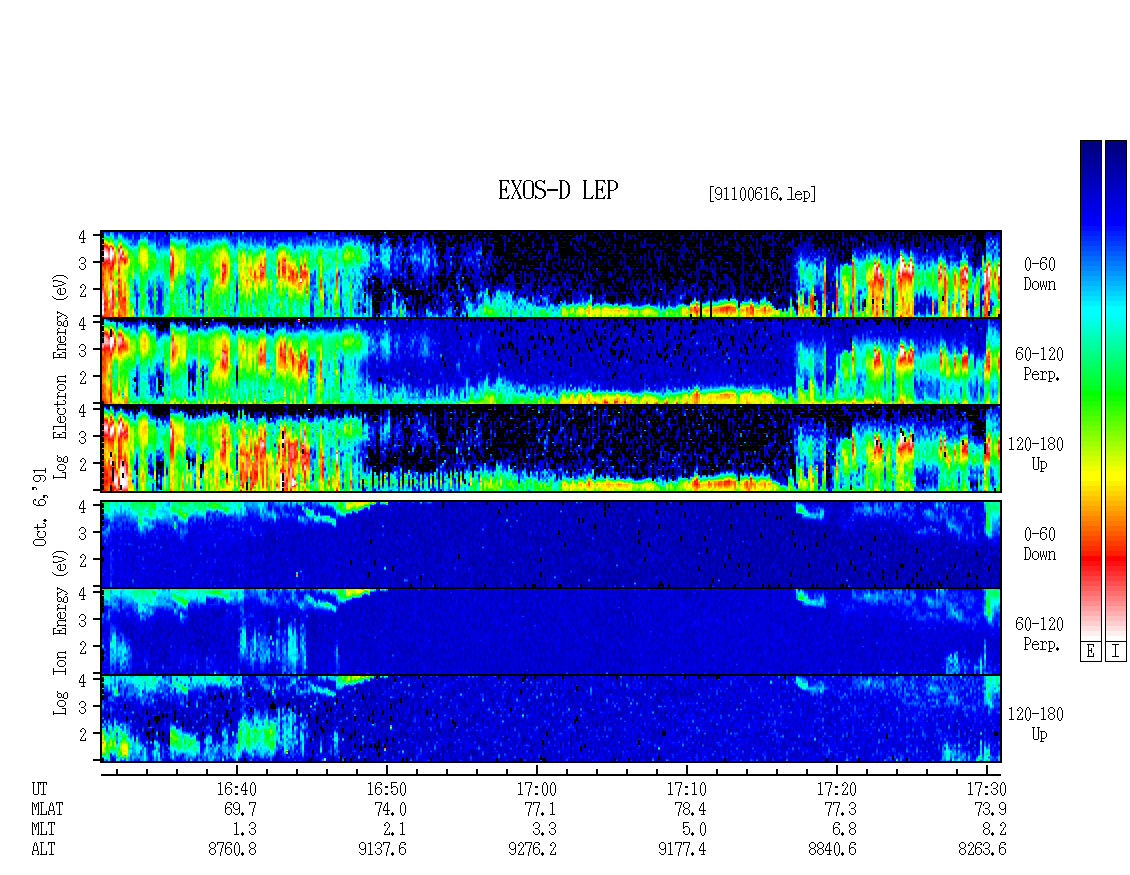
Task: Click the 16:50 time tick label
Action: (386, 789)
